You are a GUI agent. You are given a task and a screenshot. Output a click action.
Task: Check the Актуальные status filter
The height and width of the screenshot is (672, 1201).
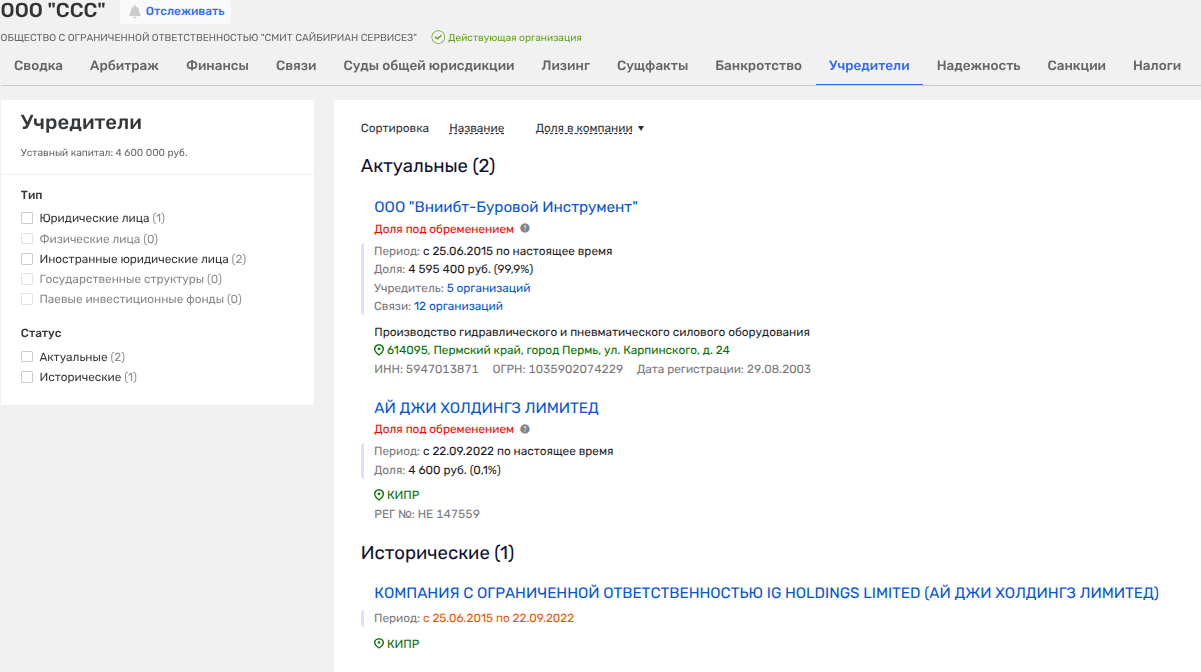[x=27, y=357]
